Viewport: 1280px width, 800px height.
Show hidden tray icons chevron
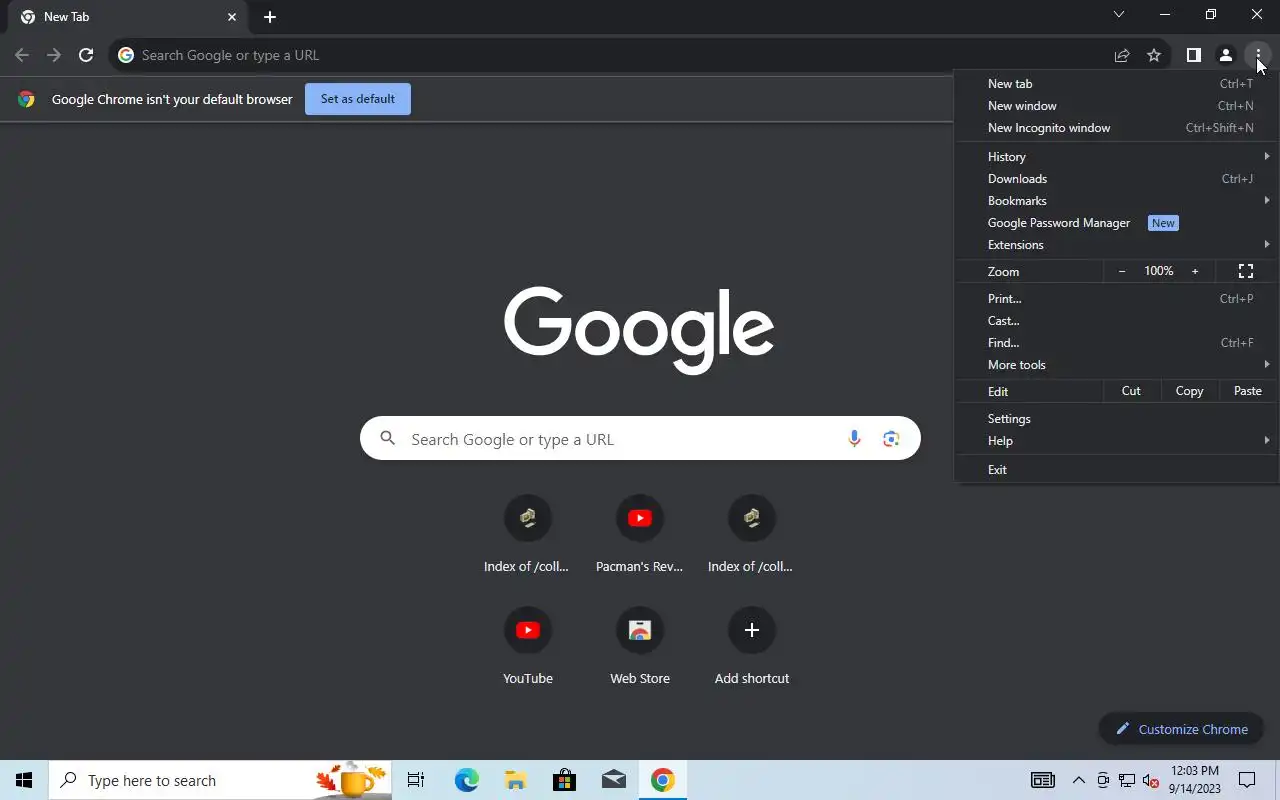pyautogui.click(x=1079, y=780)
